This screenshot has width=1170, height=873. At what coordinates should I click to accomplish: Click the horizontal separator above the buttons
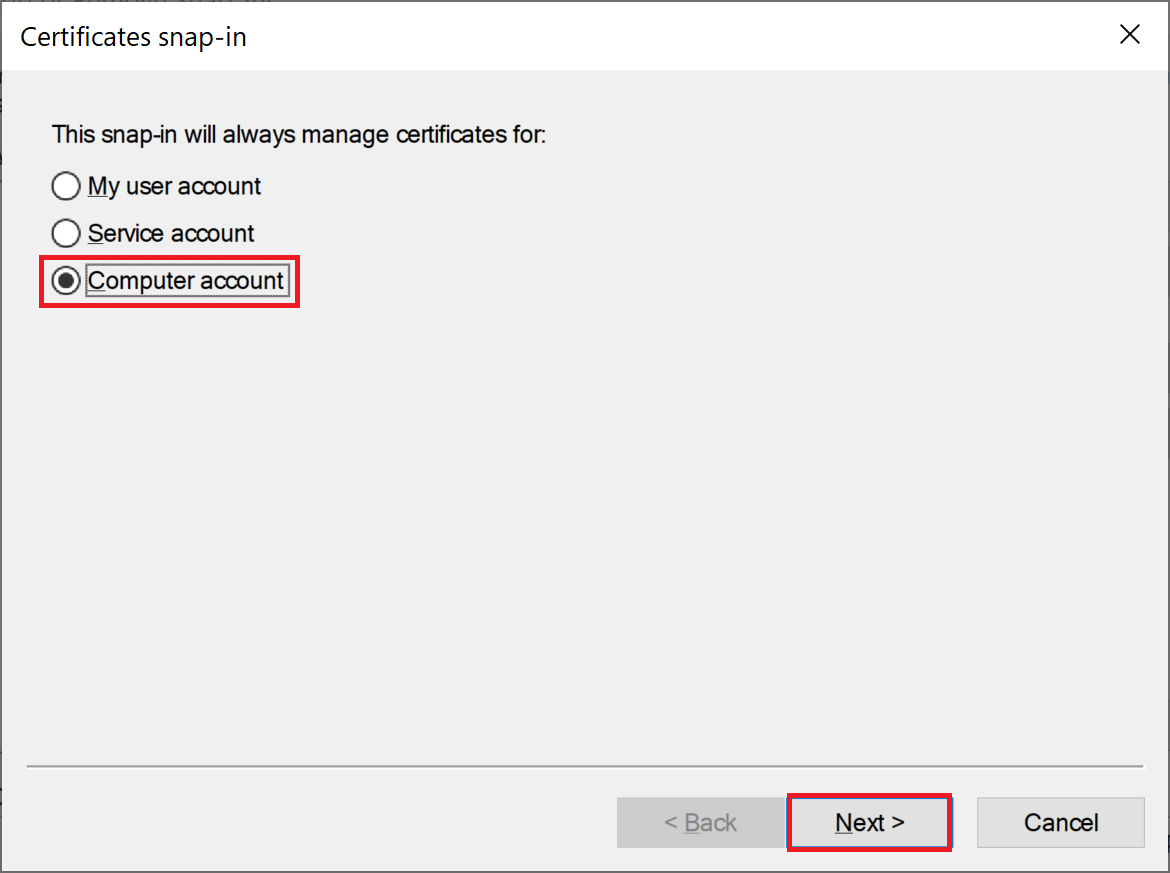(584, 767)
